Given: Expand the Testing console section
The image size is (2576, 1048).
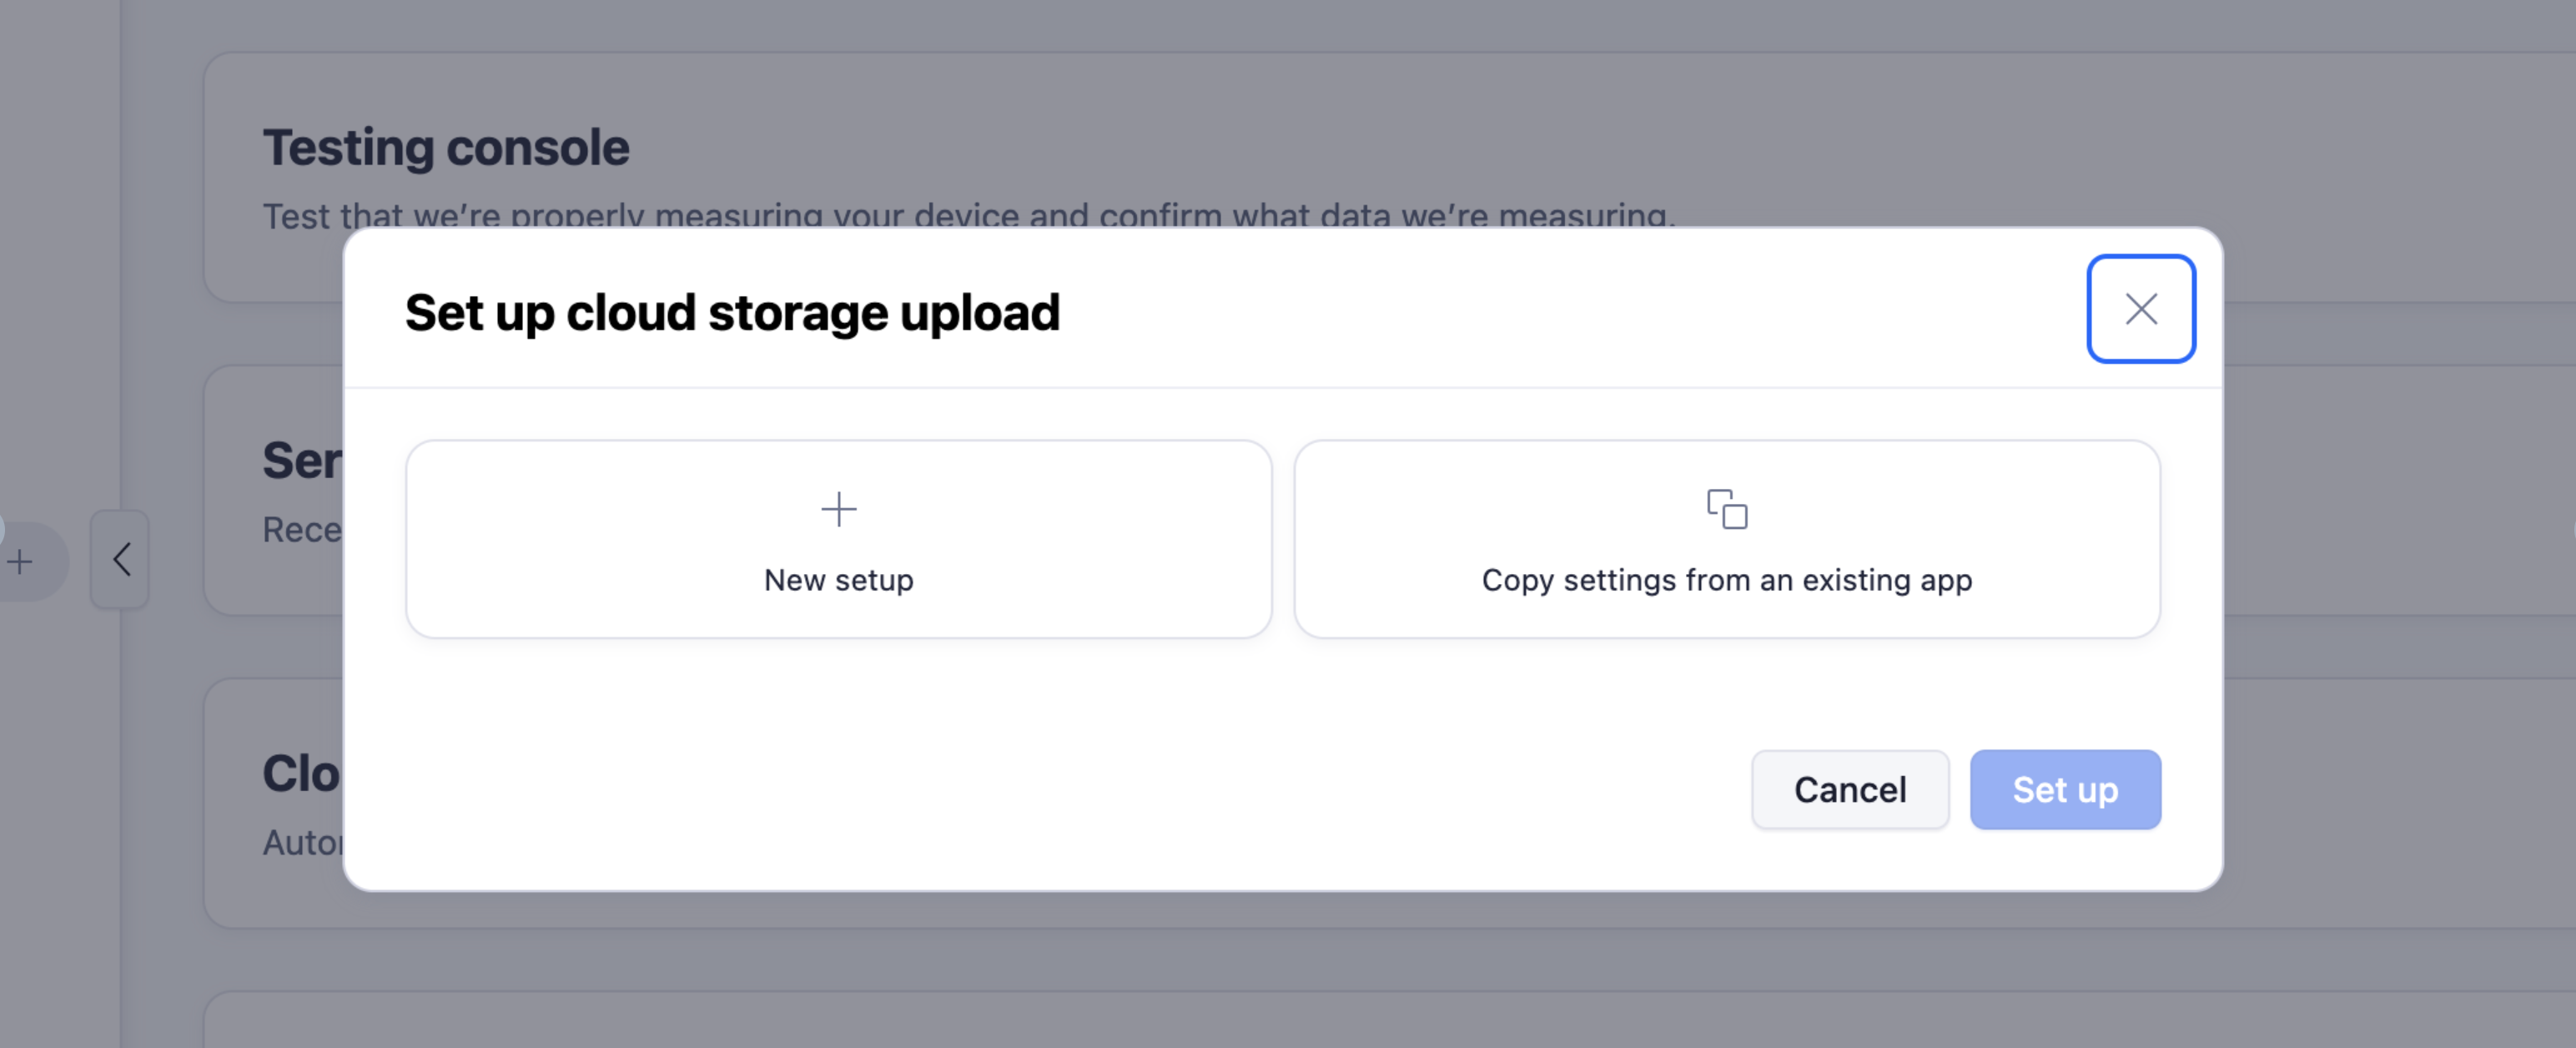Looking at the screenshot, I should click(x=447, y=146).
